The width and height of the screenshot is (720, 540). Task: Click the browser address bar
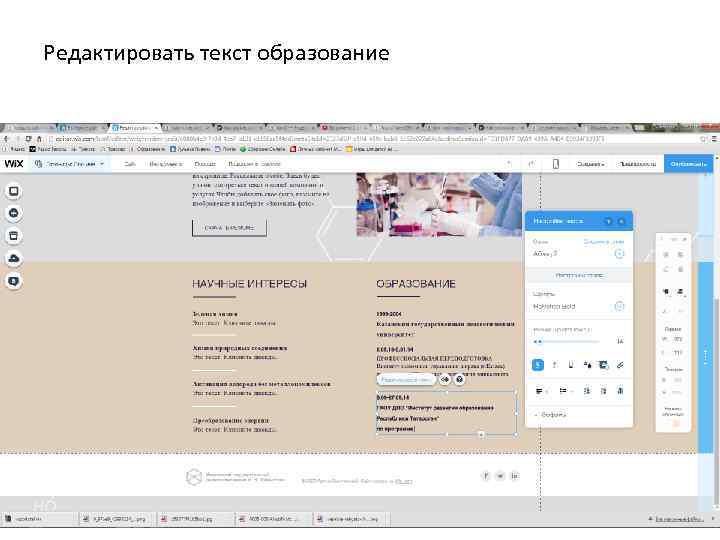point(372,139)
